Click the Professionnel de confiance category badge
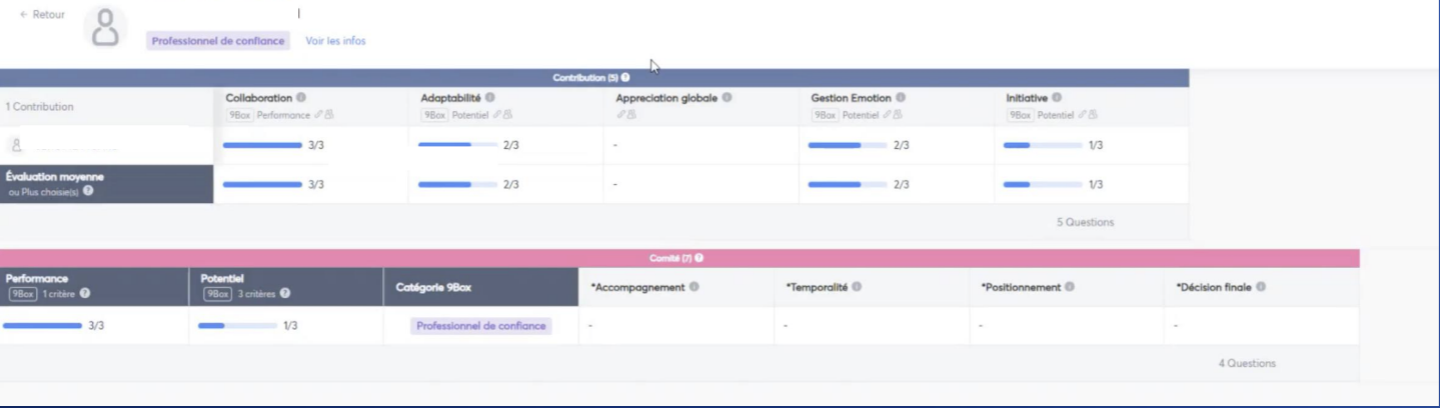This screenshot has height=408, width=1440. tap(481, 326)
